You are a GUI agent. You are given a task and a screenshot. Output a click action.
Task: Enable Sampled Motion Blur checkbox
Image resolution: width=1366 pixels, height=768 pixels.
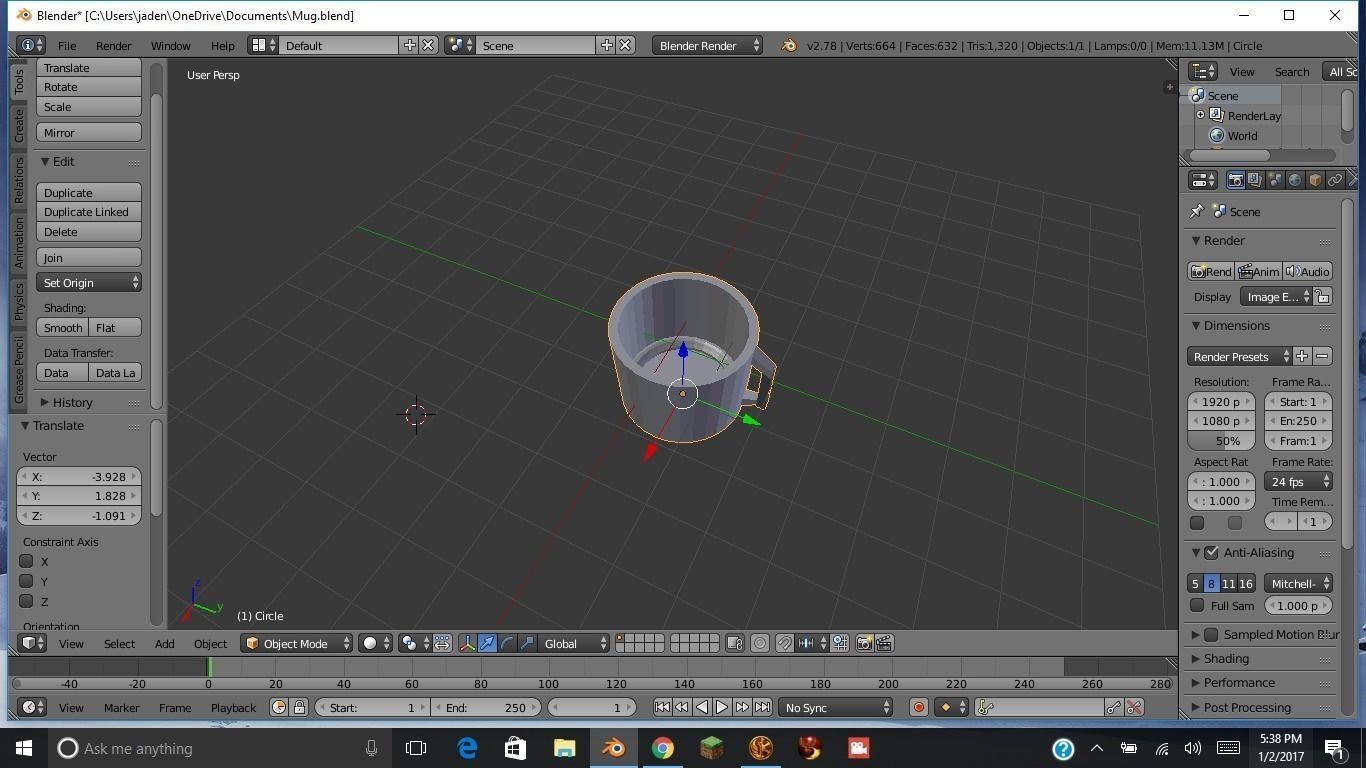(x=1212, y=634)
